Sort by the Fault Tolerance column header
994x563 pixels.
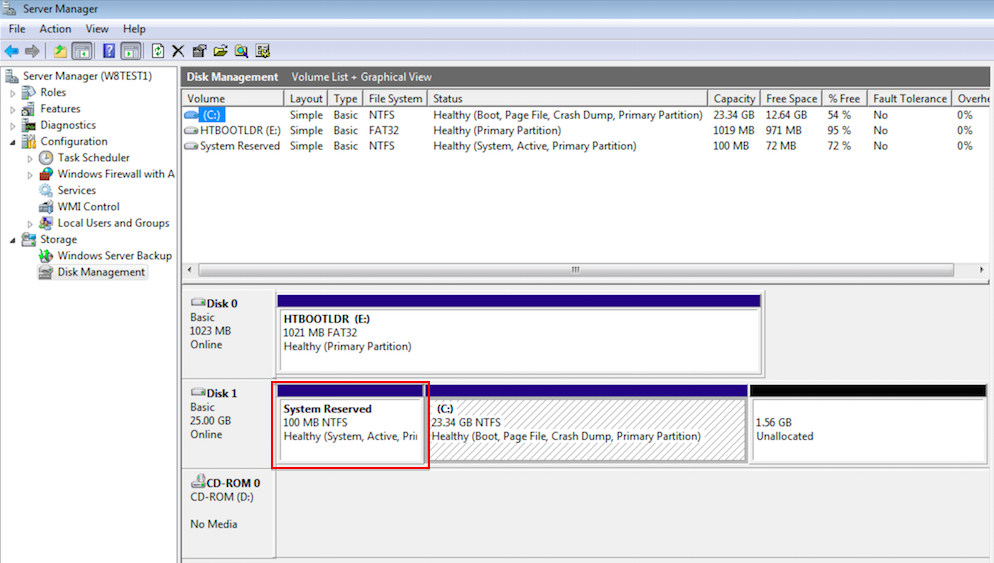click(x=910, y=98)
